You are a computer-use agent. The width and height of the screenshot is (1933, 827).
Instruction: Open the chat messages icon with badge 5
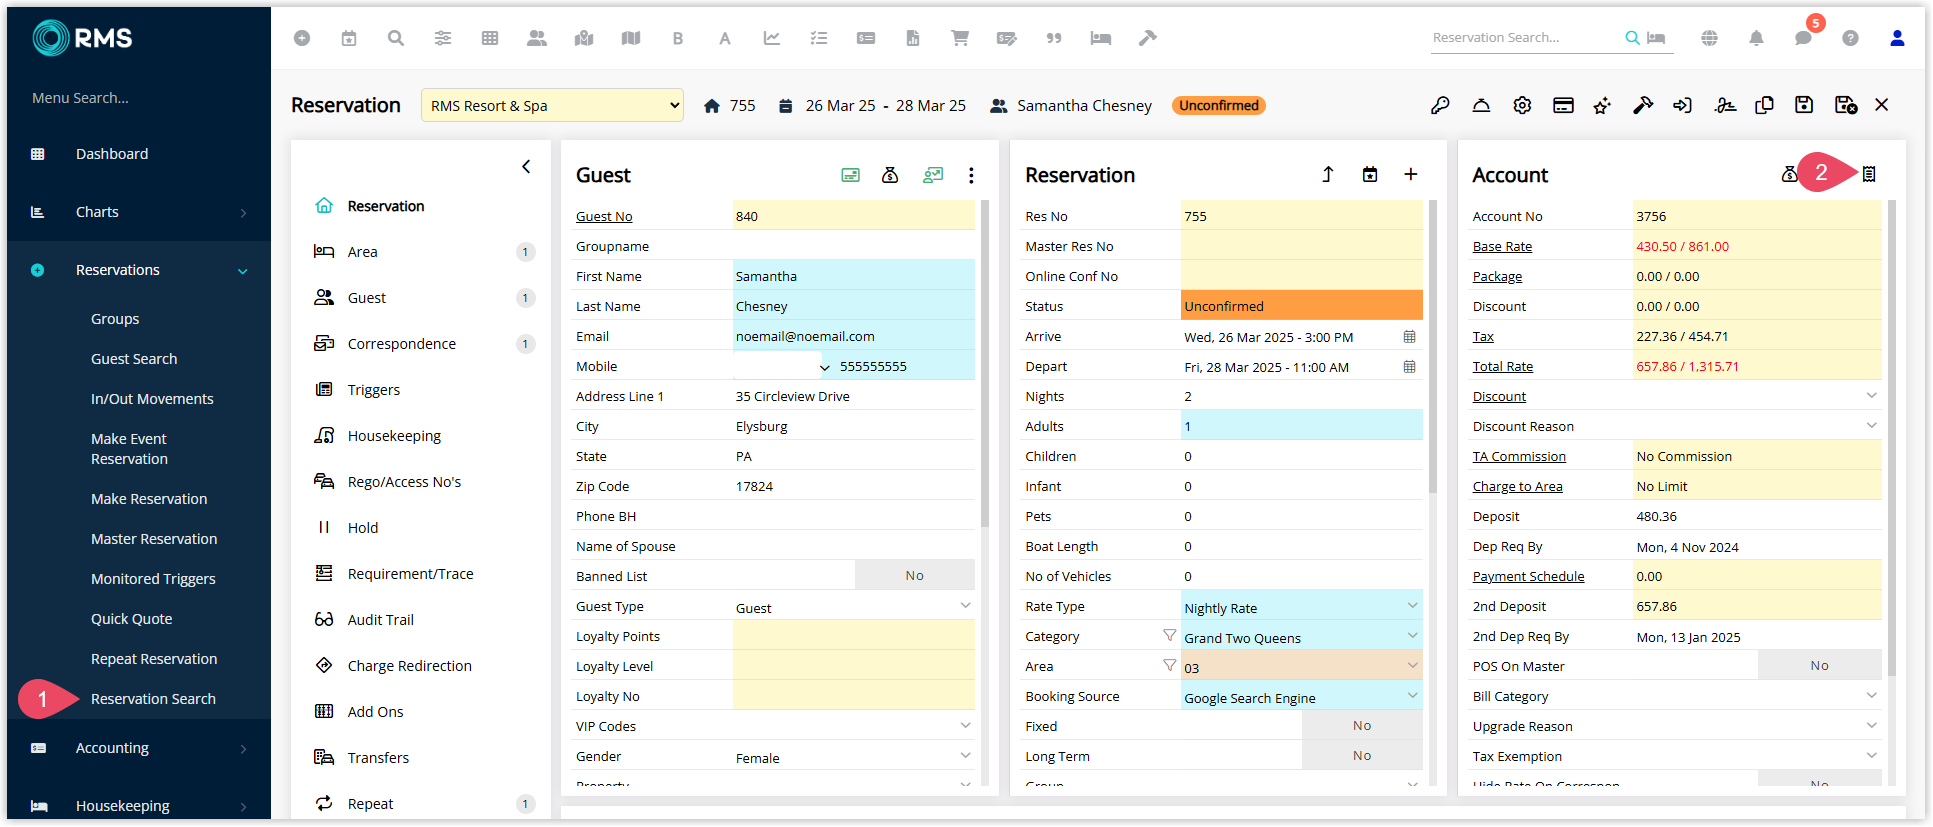(x=1803, y=38)
